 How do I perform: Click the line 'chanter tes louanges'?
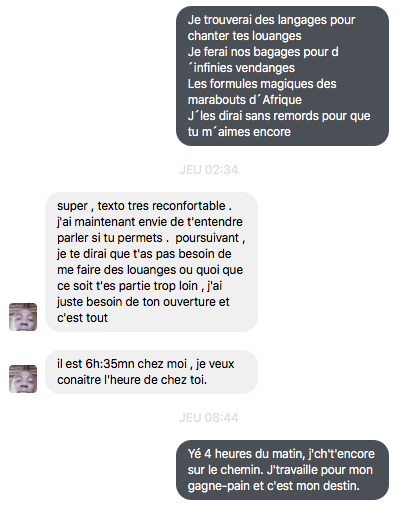244,36
